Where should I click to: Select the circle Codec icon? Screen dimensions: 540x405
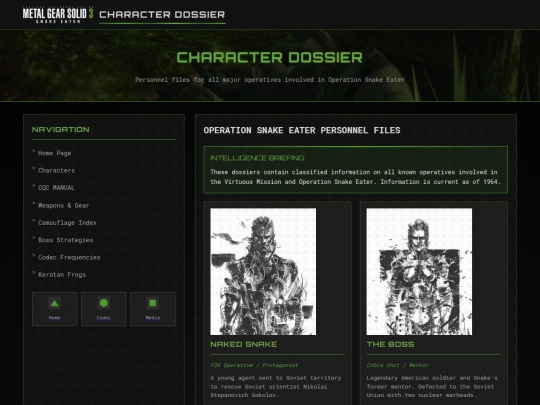pos(104,303)
